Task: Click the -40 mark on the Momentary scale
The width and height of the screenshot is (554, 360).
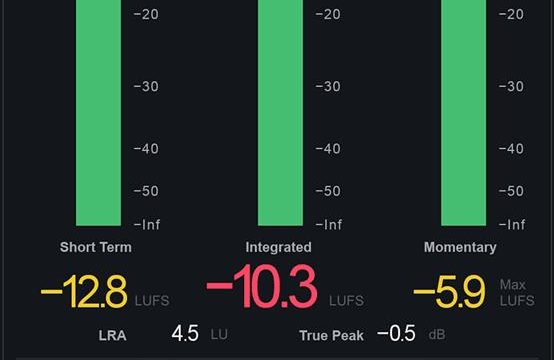Action: tap(511, 149)
